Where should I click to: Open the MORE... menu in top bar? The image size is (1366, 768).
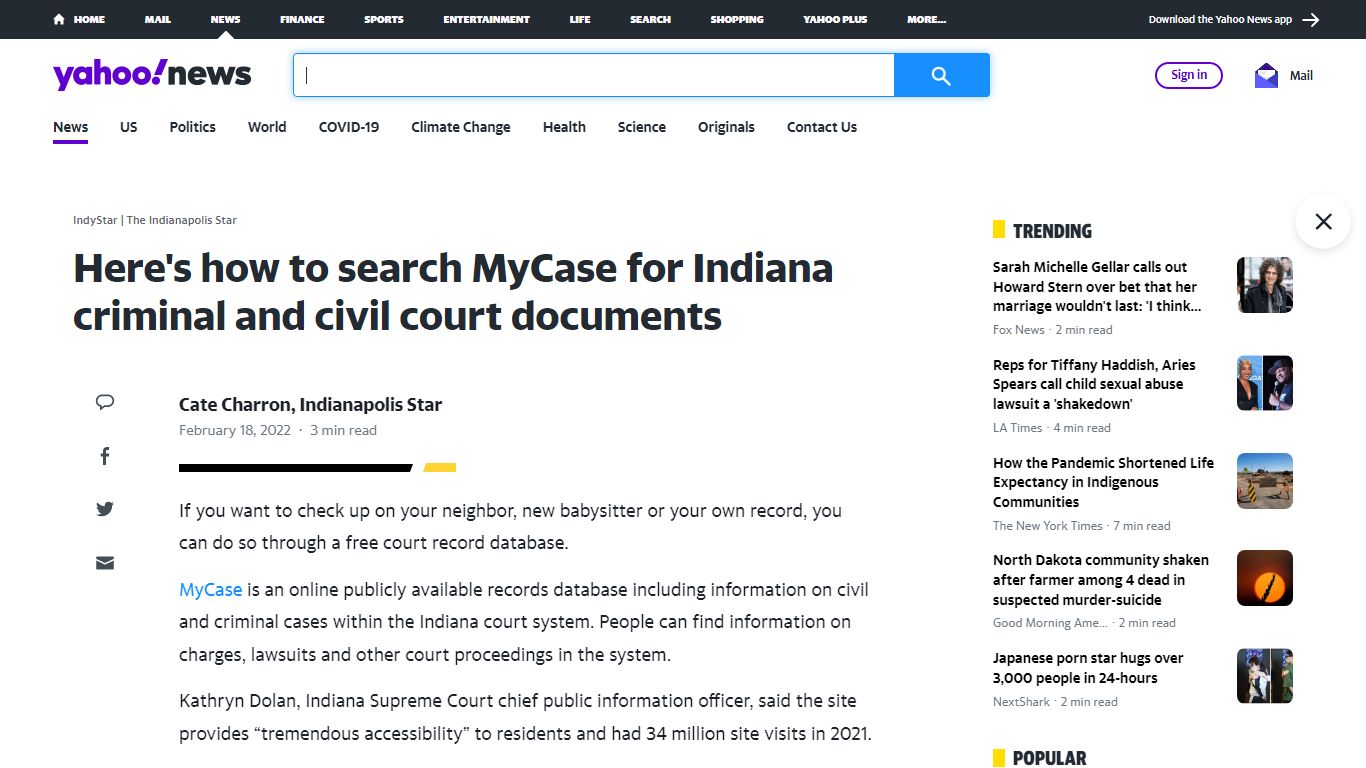[x=926, y=19]
